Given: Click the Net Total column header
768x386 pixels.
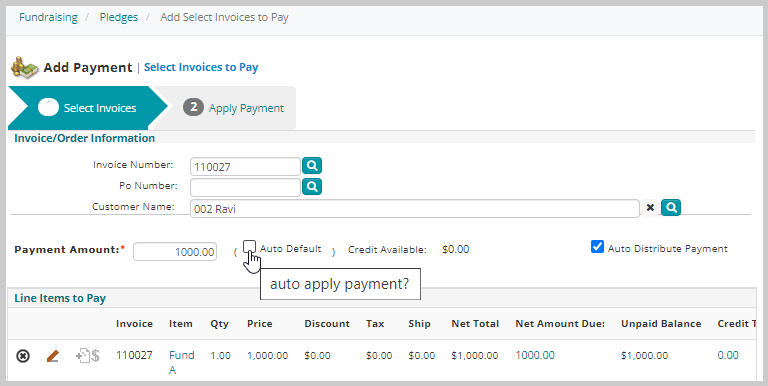Looking at the screenshot, I should click(x=475, y=324).
